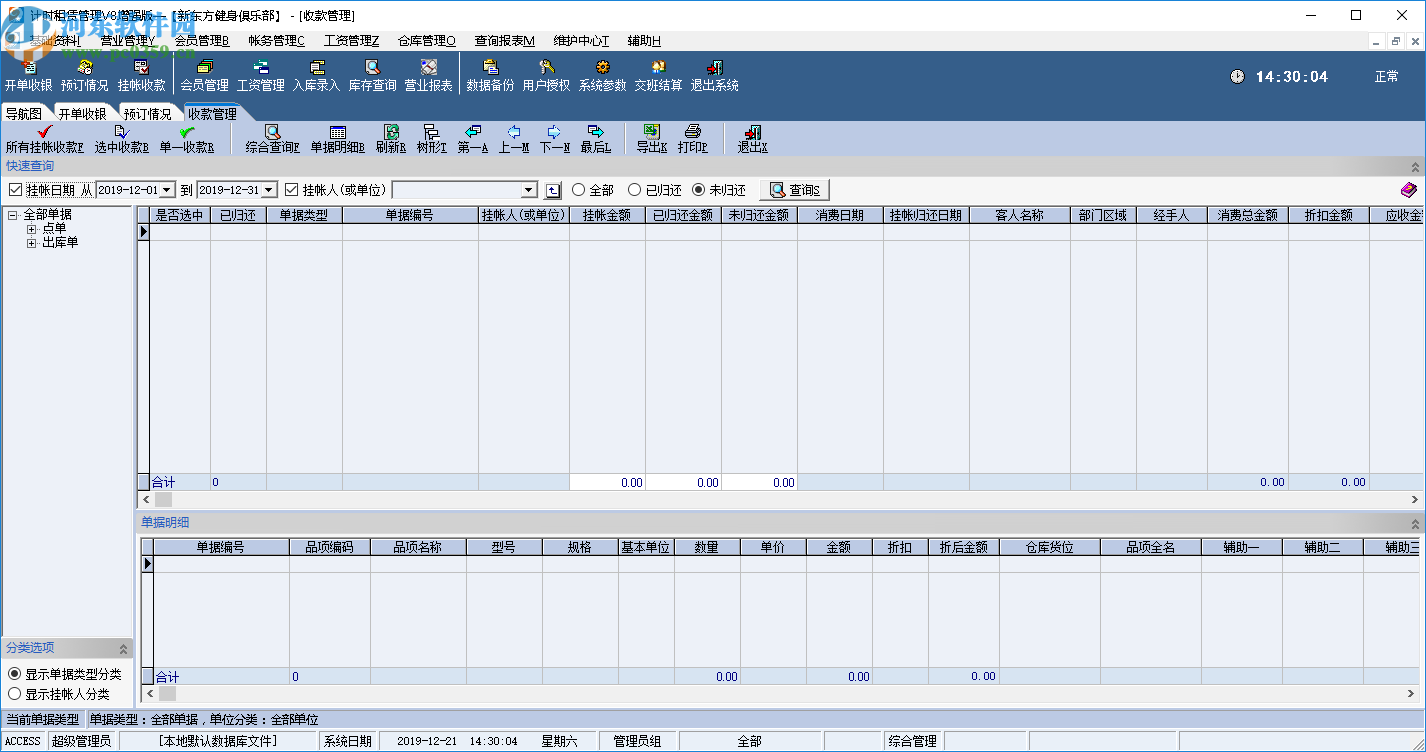1426x752 pixels.
Task: Expand the 出库单 tree node
Action: coord(31,243)
